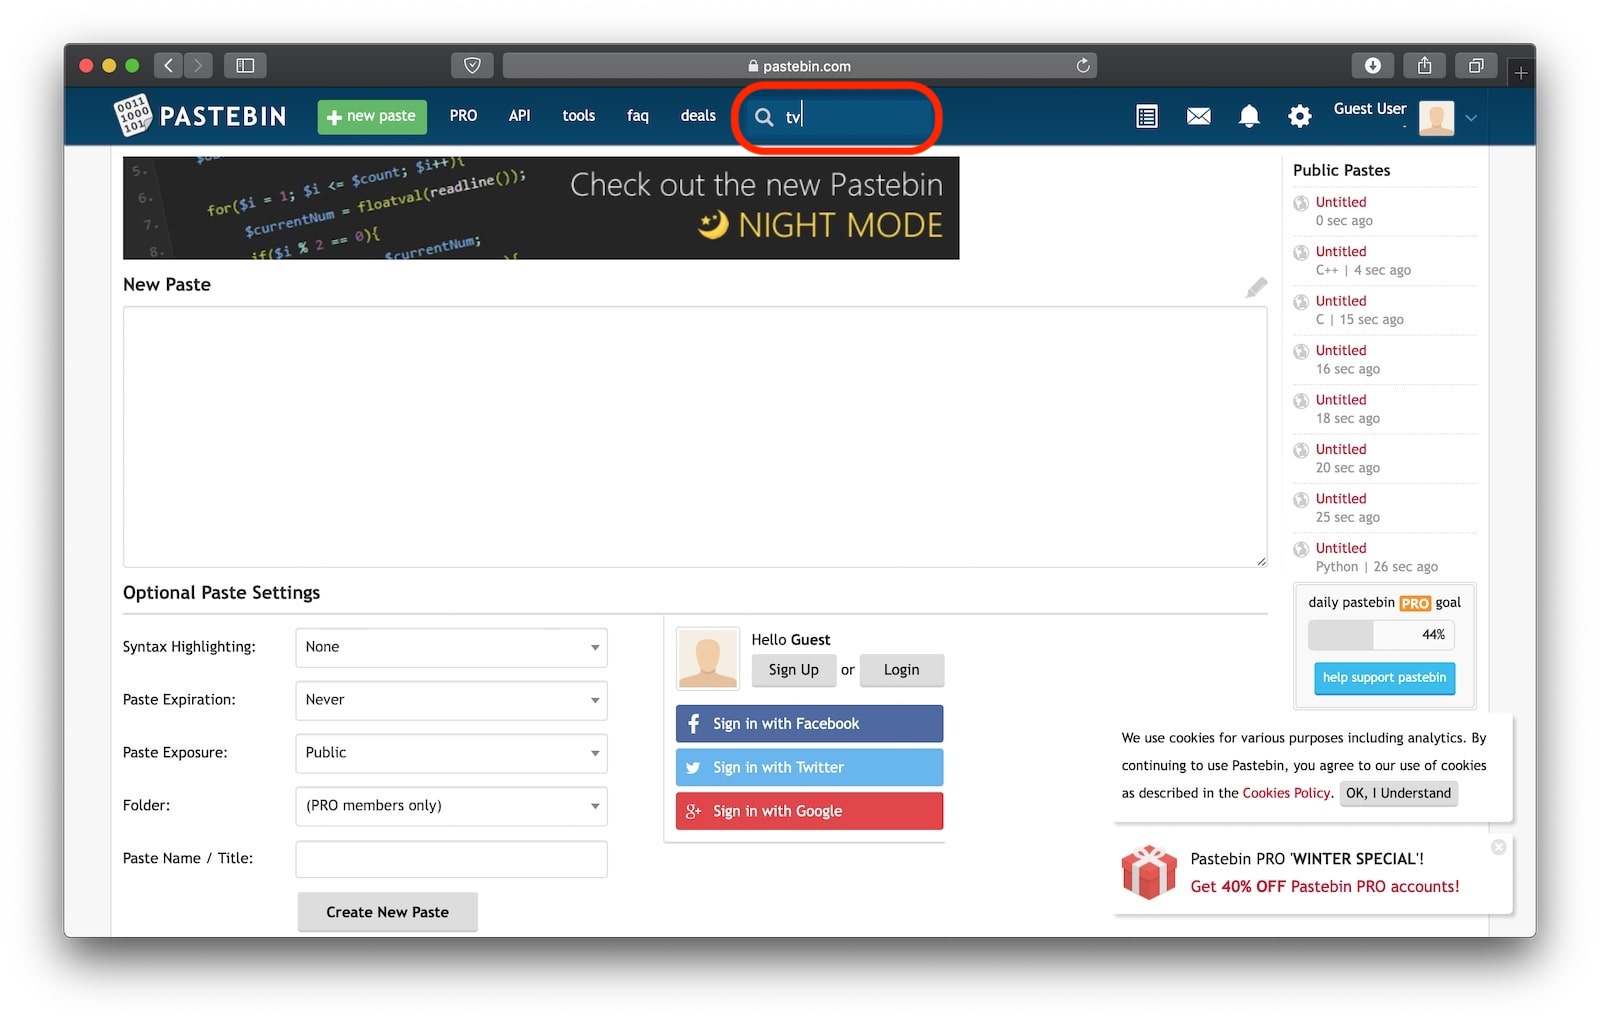Viewport: 1600px width, 1022px height.
Task: Show Safari downloads
Action: (1372, 66)
